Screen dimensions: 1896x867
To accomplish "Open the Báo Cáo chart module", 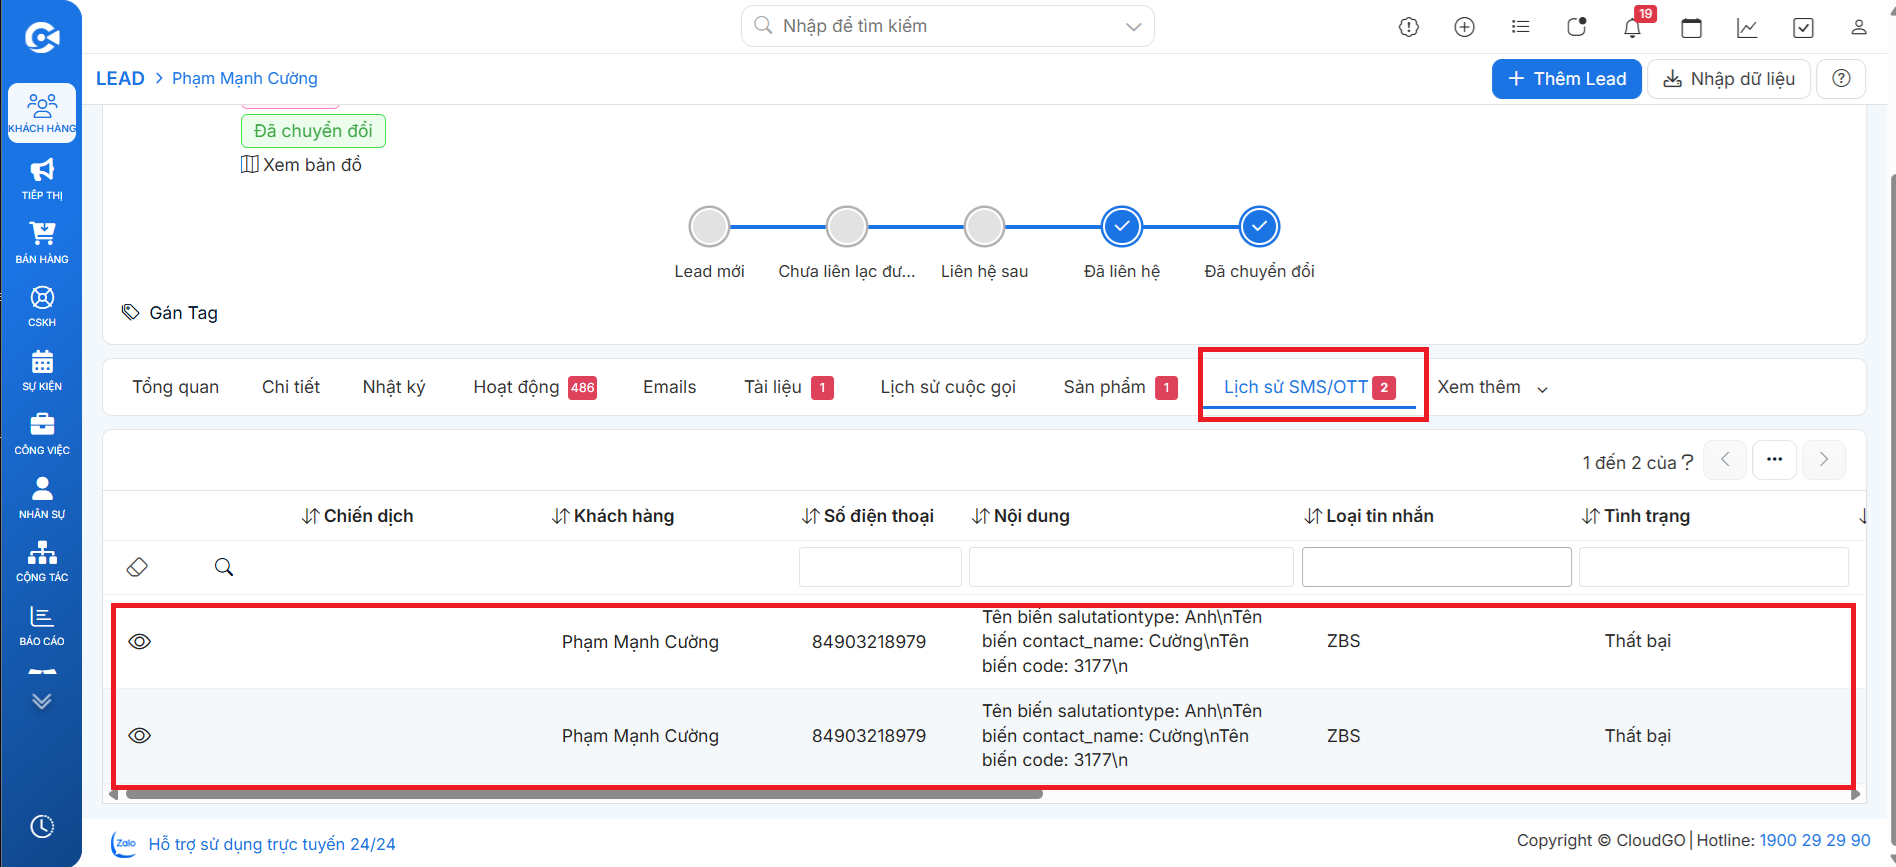I will [x=42, y=625].
